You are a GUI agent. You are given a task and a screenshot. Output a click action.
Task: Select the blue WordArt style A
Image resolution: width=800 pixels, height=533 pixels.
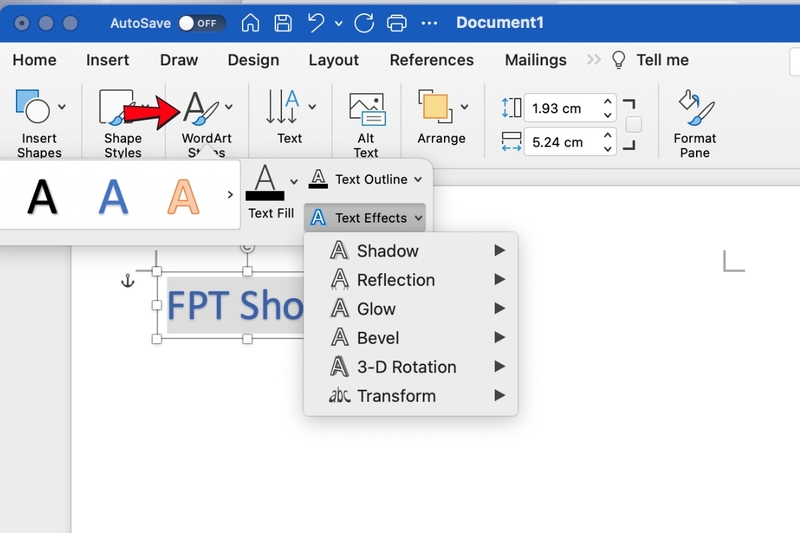[x=113, y=196]
